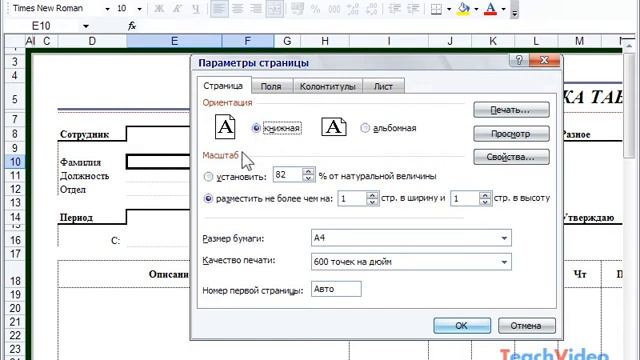
Task: Increase indent toolbar icon
Action: click(413, 9)
